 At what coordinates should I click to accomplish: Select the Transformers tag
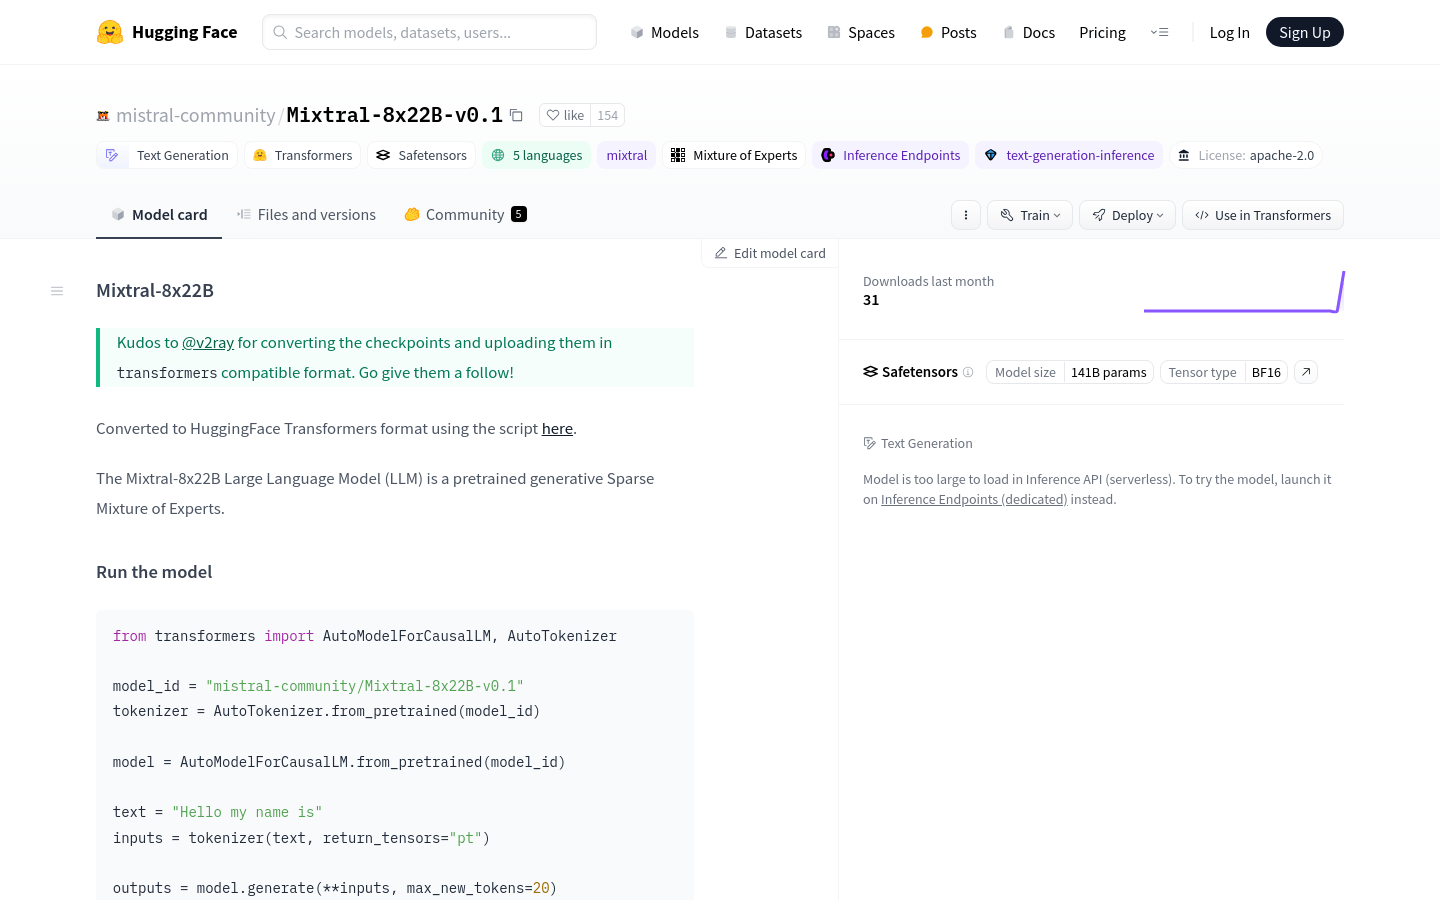coord(303,155)
